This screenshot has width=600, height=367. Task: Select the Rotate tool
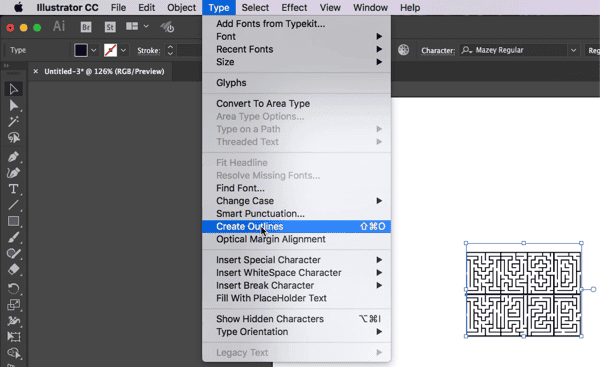click(x=13, y=289)
